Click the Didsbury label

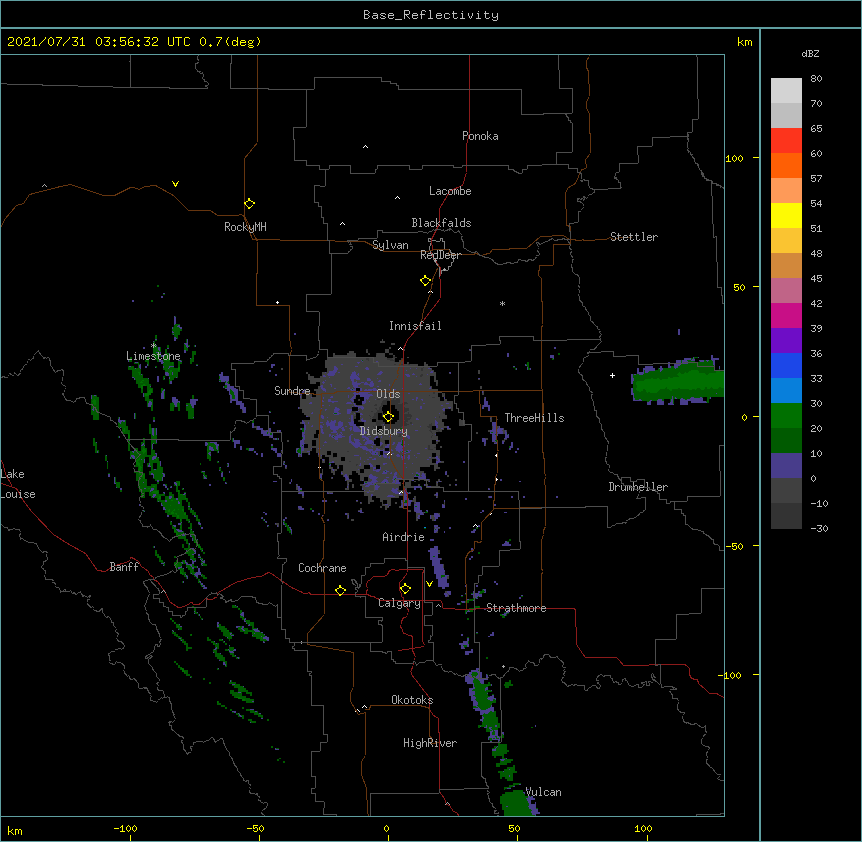[384, 431]
